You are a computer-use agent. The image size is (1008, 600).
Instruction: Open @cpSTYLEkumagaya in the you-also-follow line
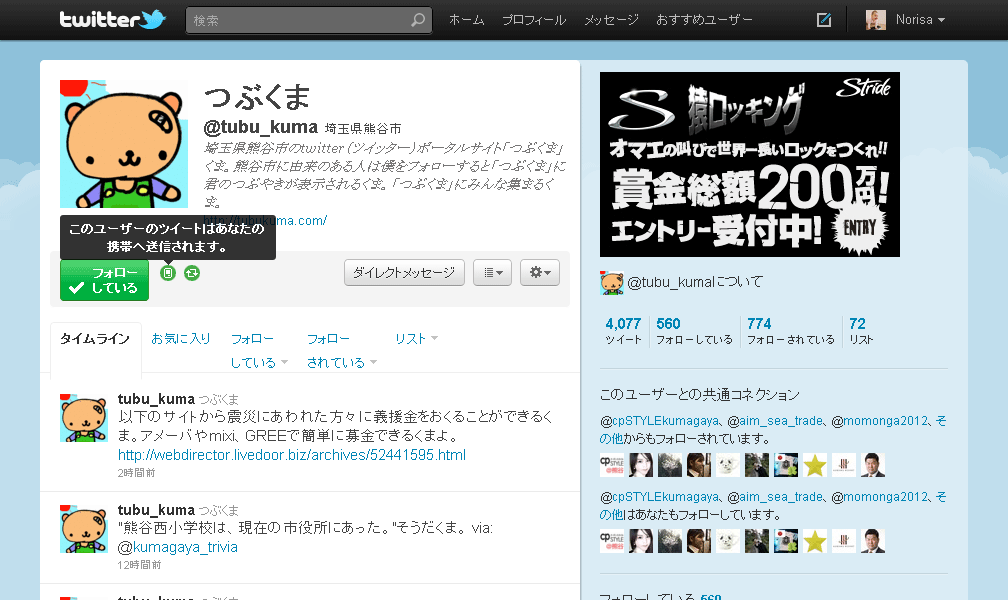(x=660, y=497)
